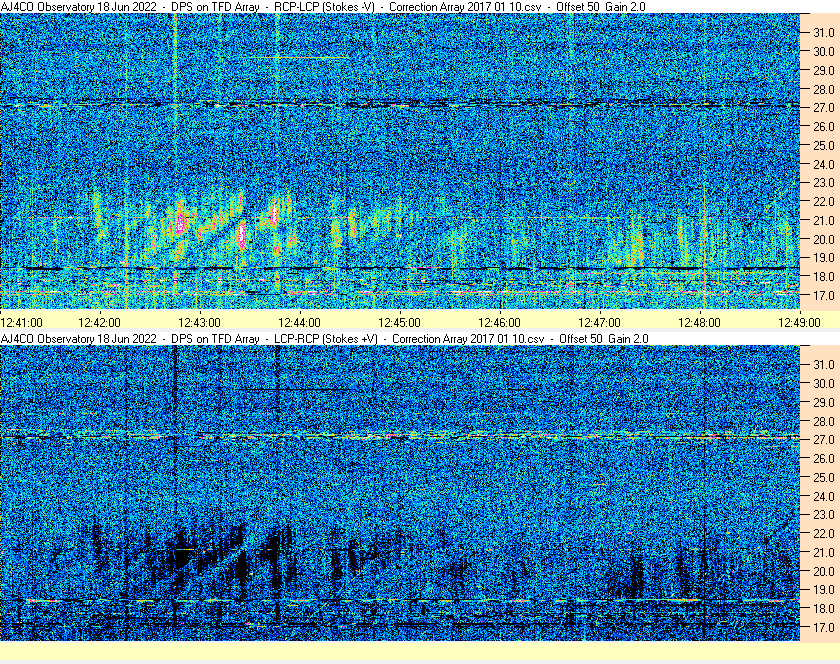Pick the 24.0 frequency label in LCP-RCP panel
Image resolution: width=840 pixels, height=664 pixels.
pyautogui.click(x=824, y=496)
